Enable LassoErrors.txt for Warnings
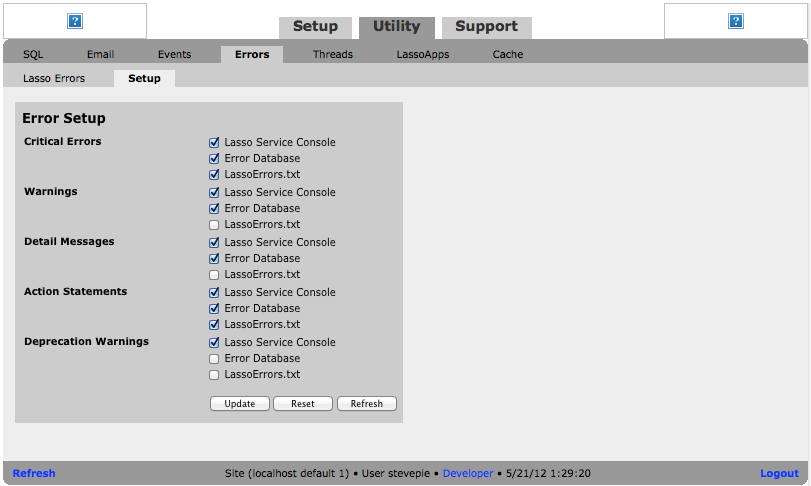The image size is (811, 486). (x=214, y=225)
